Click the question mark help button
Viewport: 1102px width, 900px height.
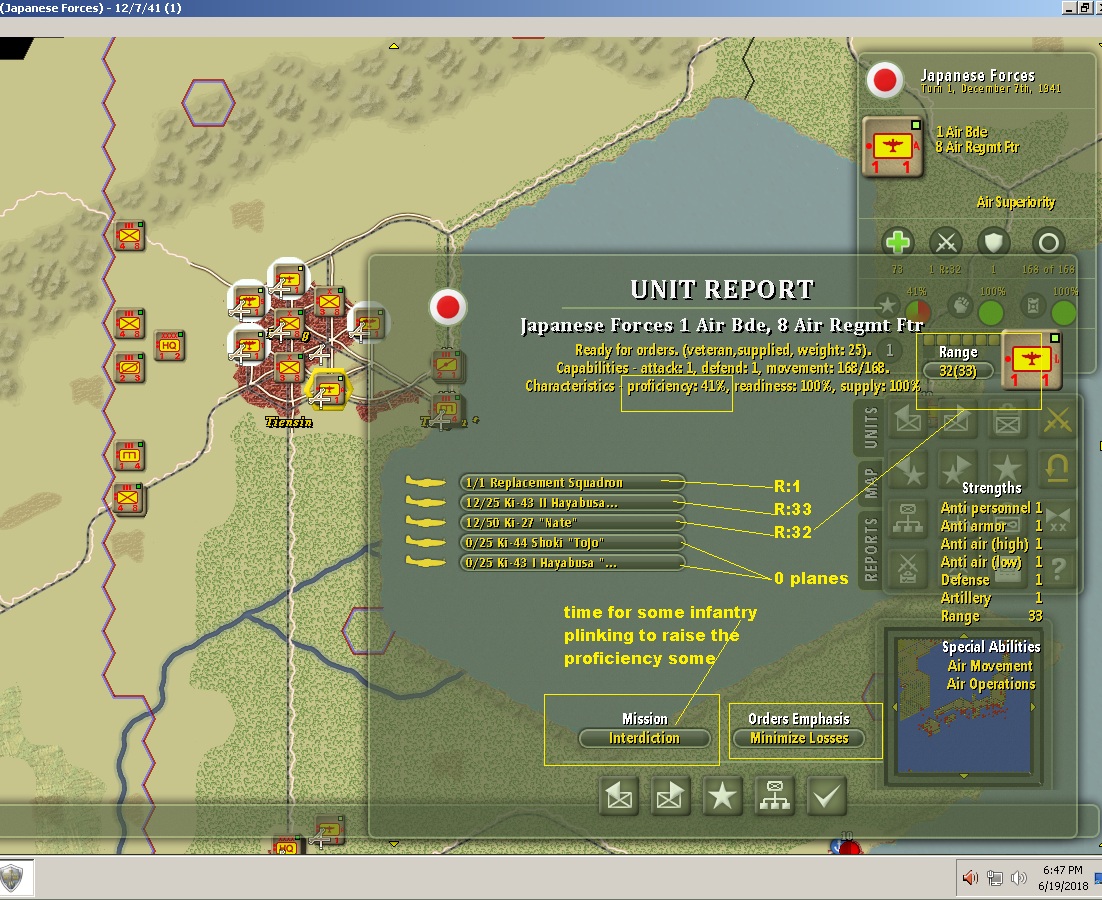coord(1058,568)
